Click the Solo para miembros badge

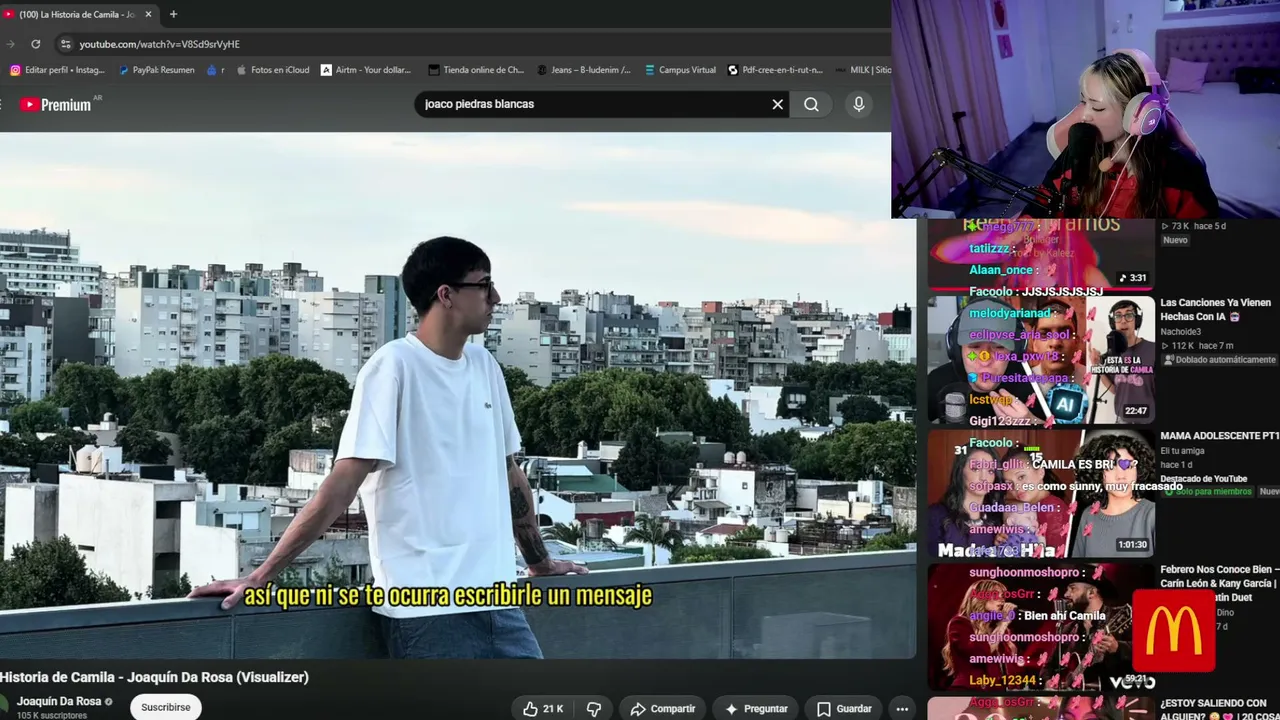[x=1207, y=492]
